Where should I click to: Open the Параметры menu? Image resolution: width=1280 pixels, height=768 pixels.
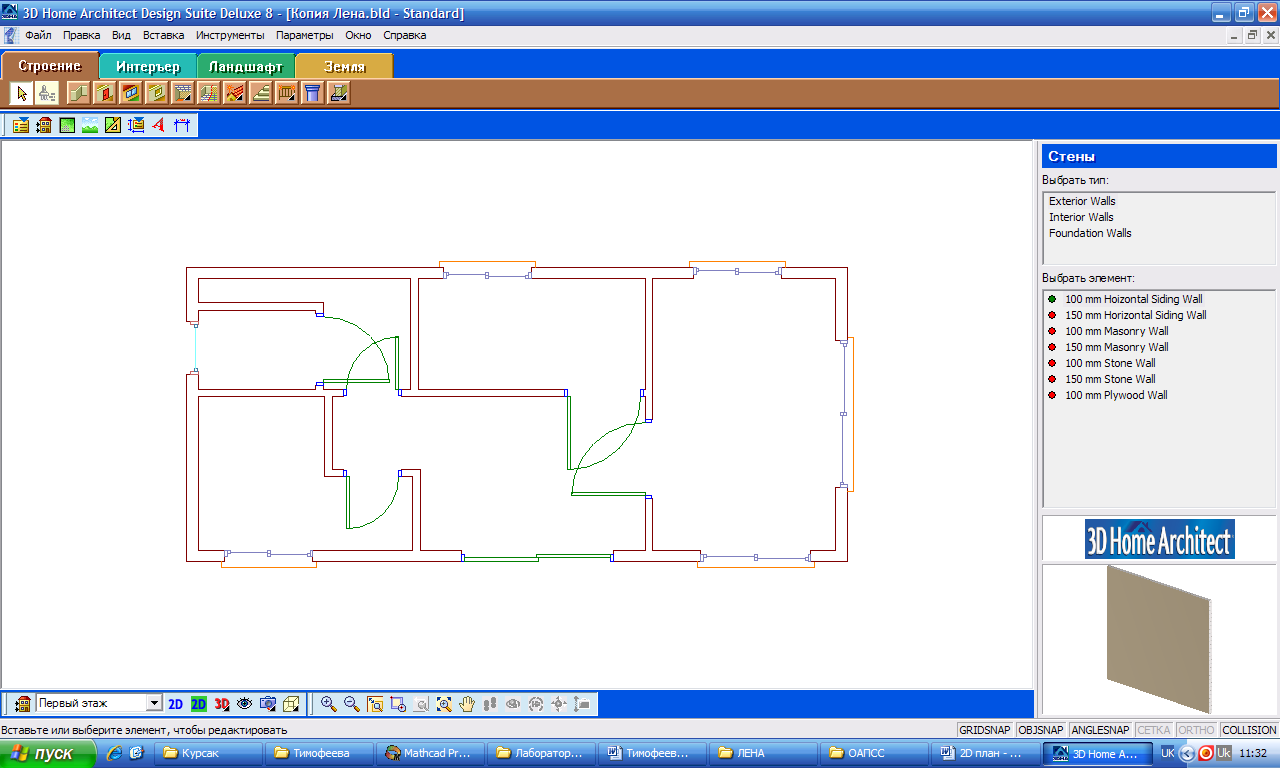pos(304,35)
